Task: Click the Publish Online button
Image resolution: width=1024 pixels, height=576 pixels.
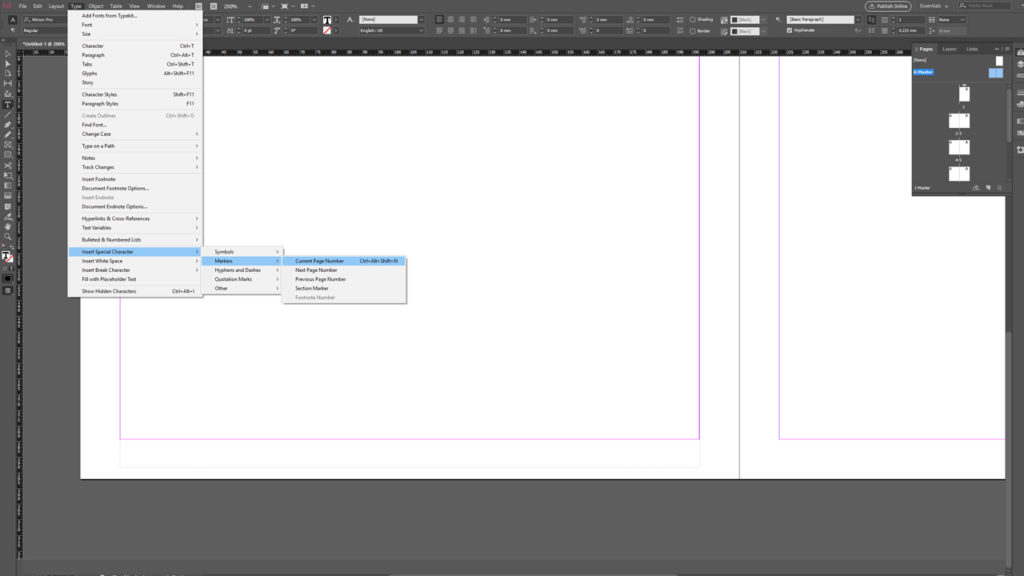Action: (x=888, y=6)
